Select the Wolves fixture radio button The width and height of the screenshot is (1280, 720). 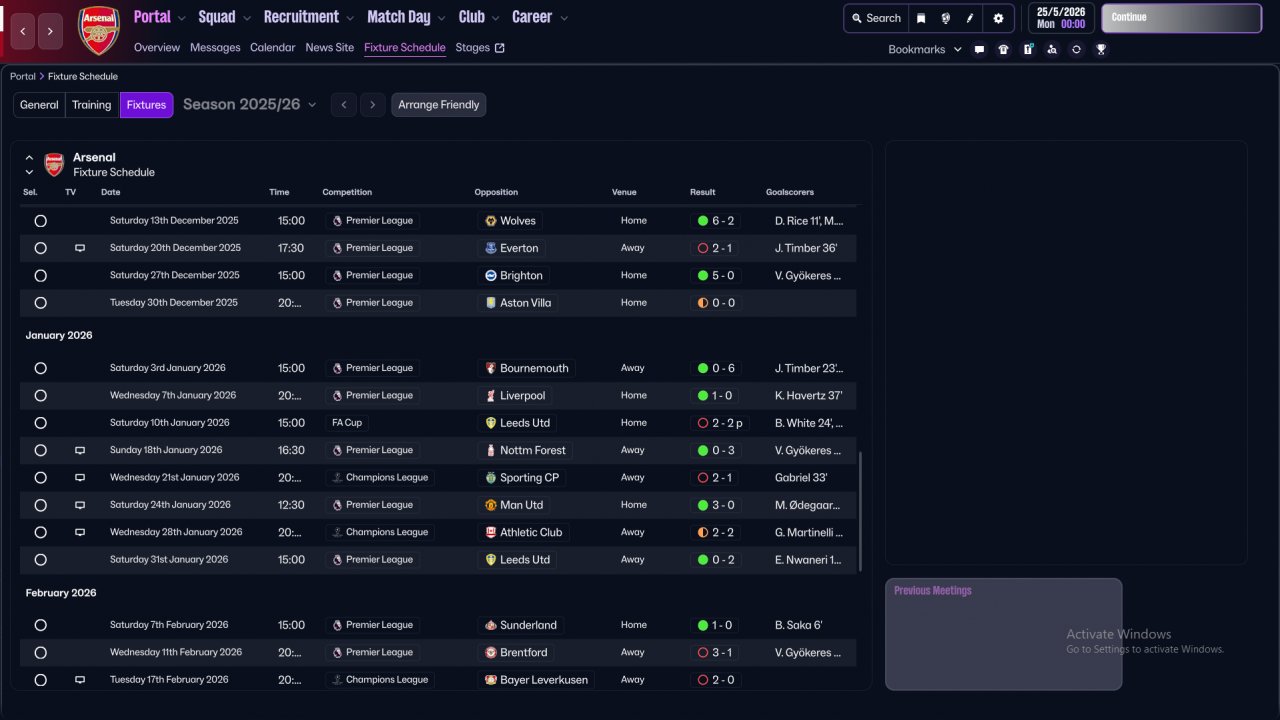(41, 221)
